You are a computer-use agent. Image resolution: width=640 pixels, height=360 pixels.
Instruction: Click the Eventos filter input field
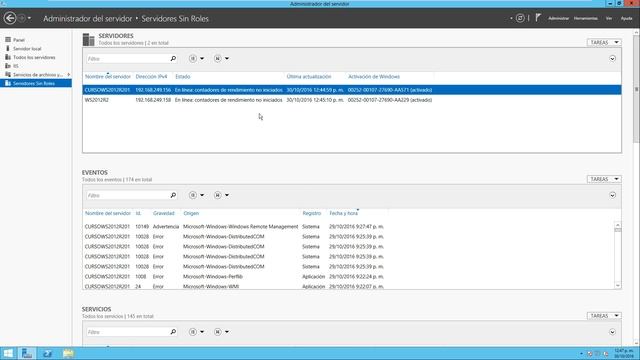[x=127, y=196]
